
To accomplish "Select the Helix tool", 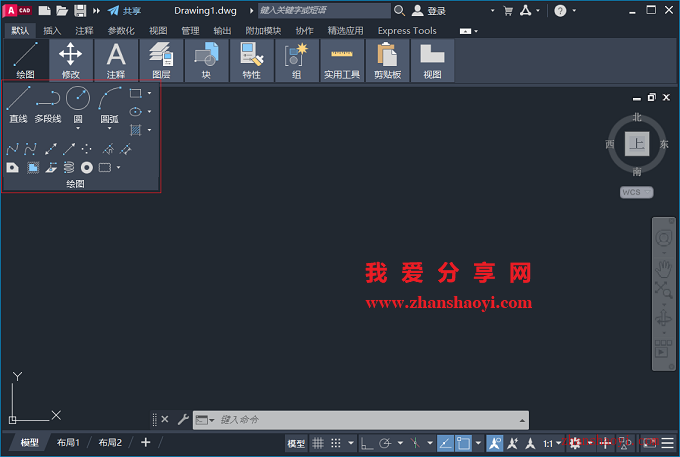I will click(69, 168).
